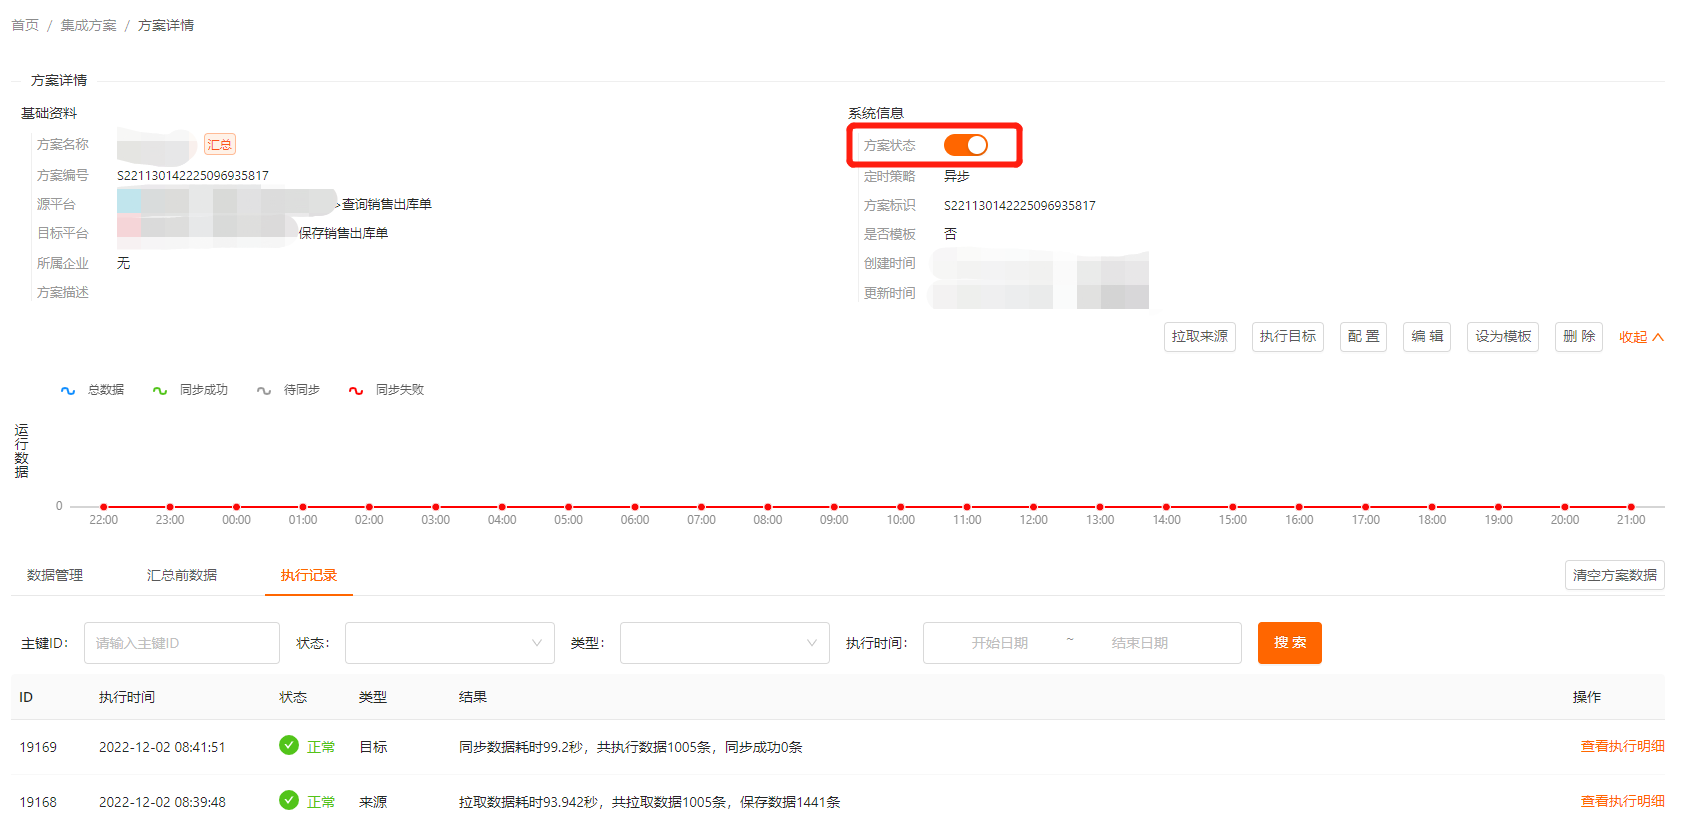This screenshot has height=829, width=1689.
Task: Switch to the 数据管理 tab
Action: 55,575
